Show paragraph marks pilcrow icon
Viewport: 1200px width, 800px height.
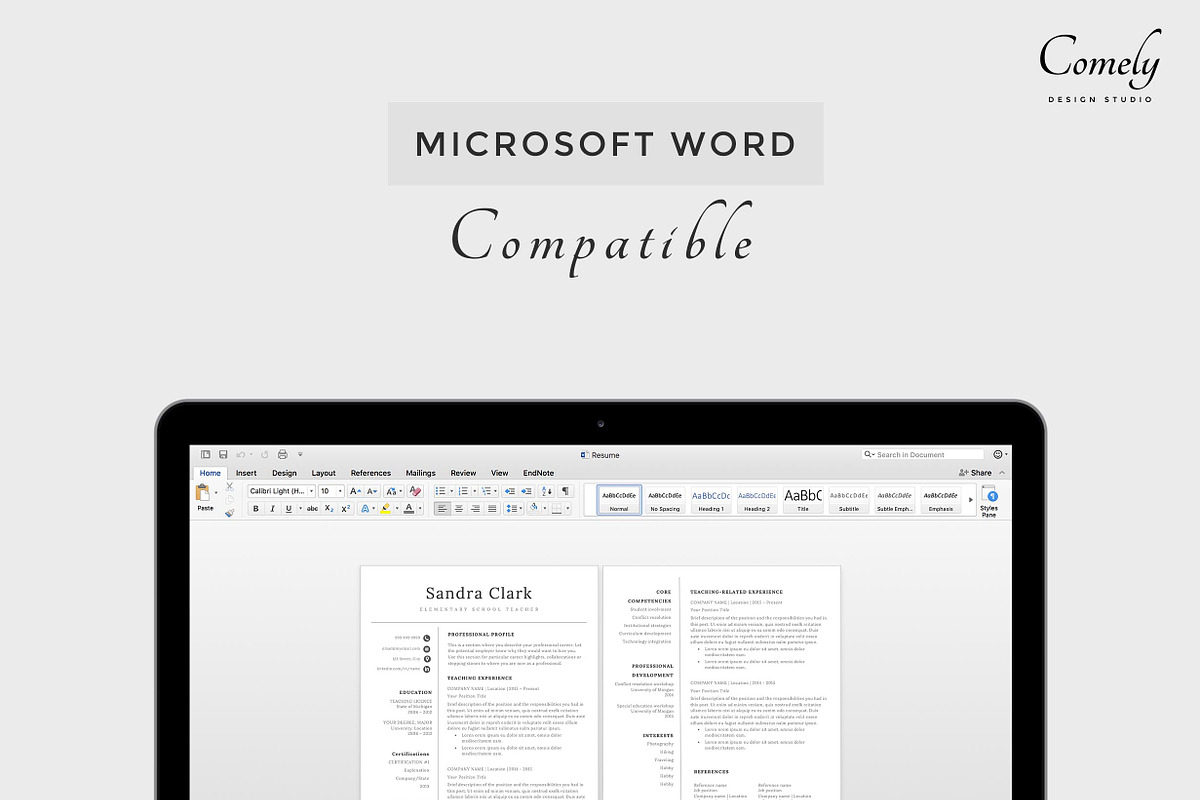[x=565, y=491]
